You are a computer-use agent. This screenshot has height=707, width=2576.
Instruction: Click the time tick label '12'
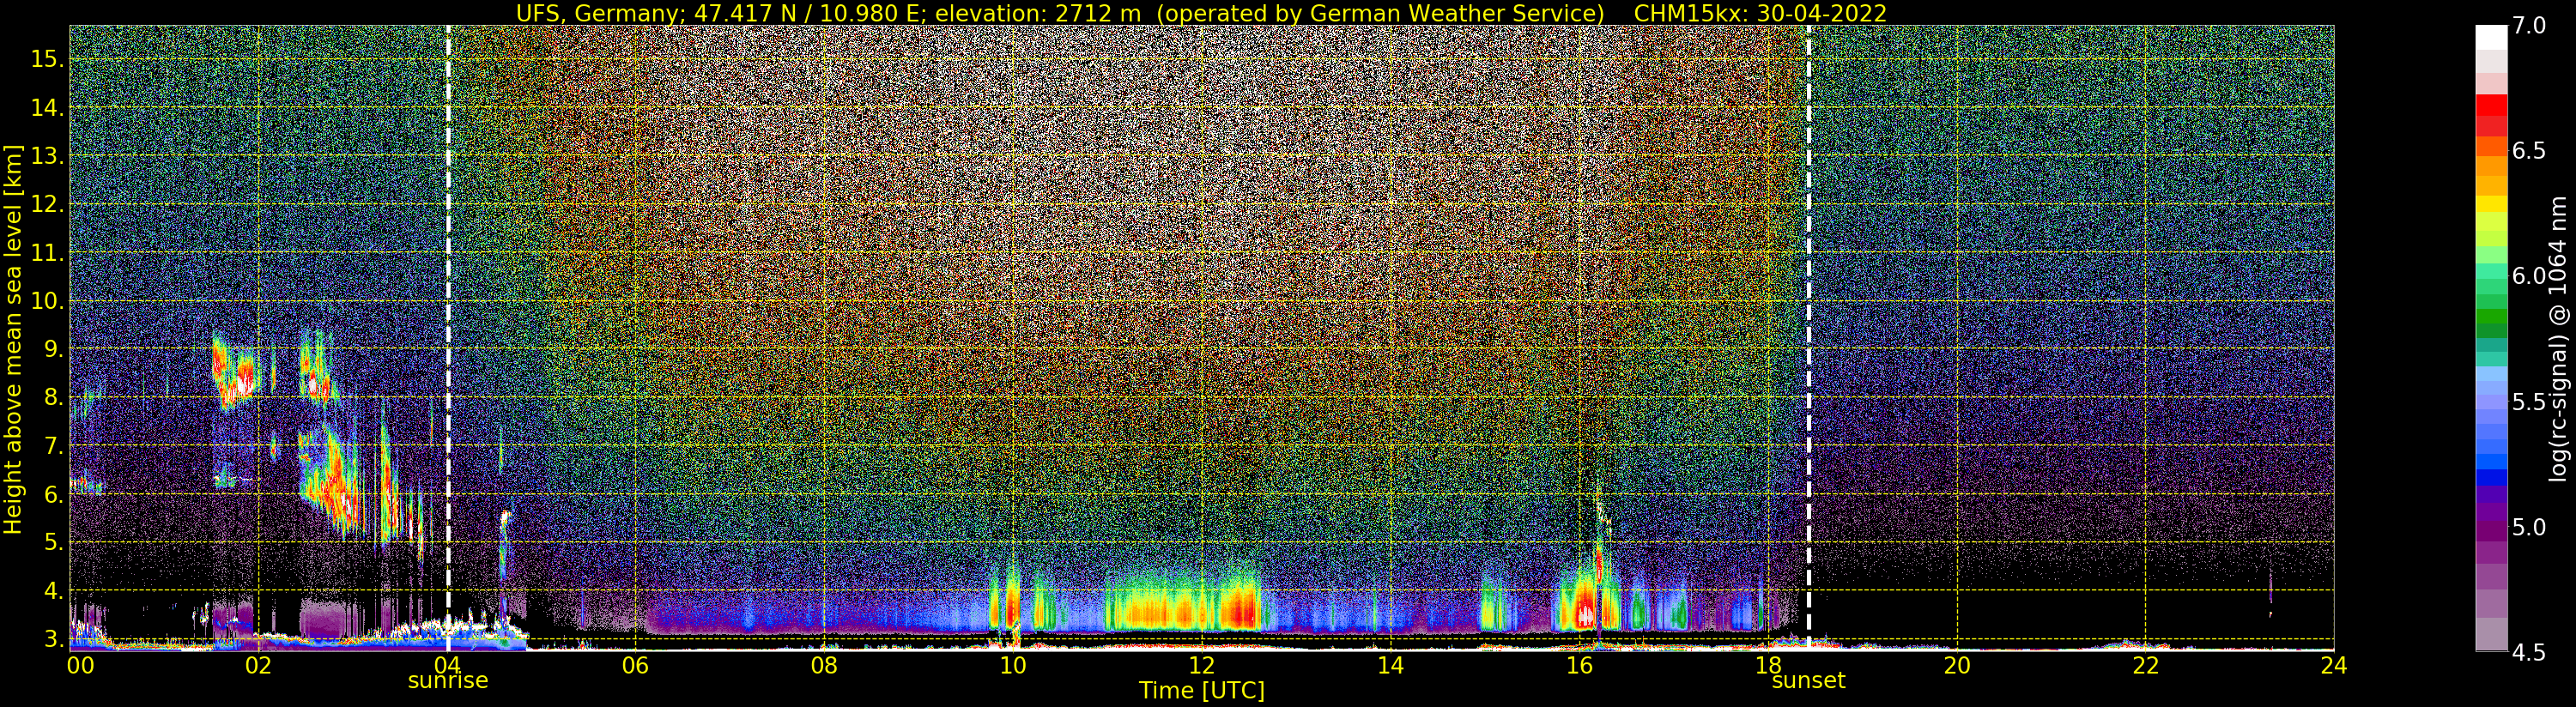(x=1201, y=666)
